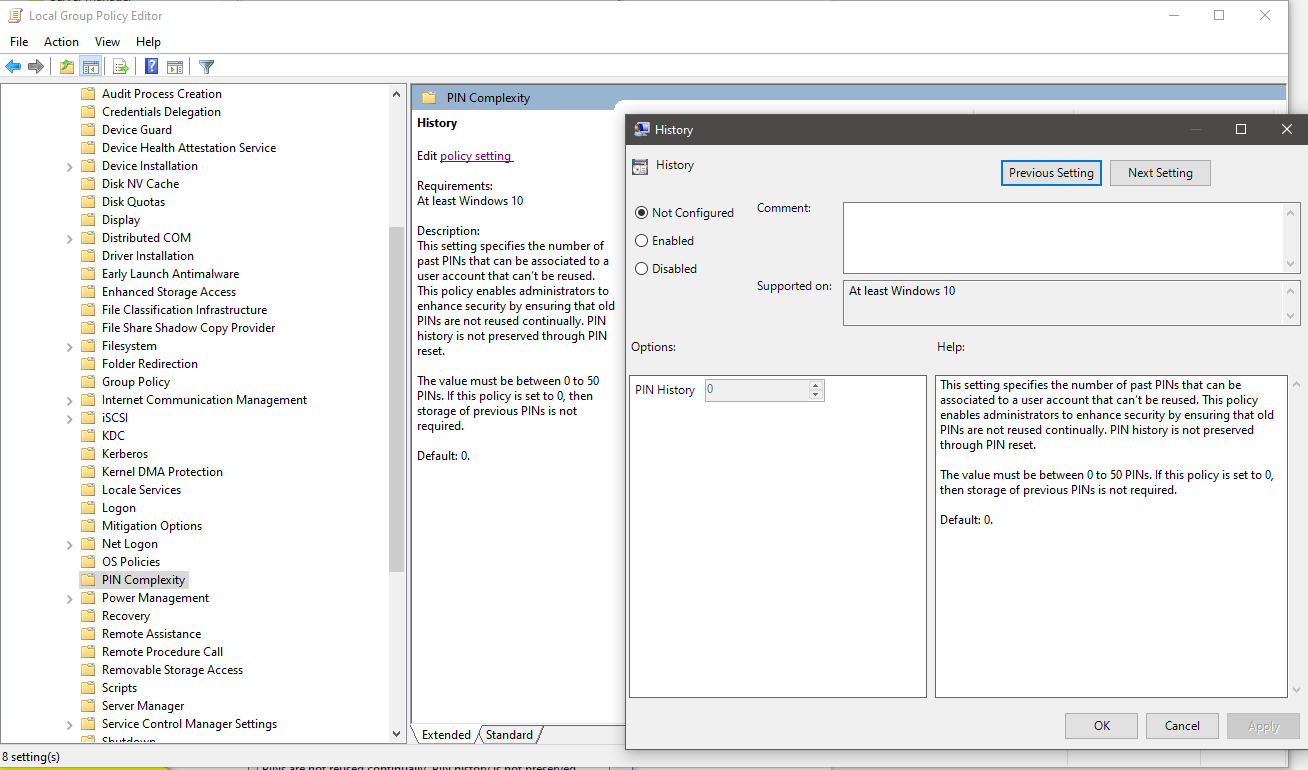
Task: Switch to the Standard tab
Action: (509, 734)
